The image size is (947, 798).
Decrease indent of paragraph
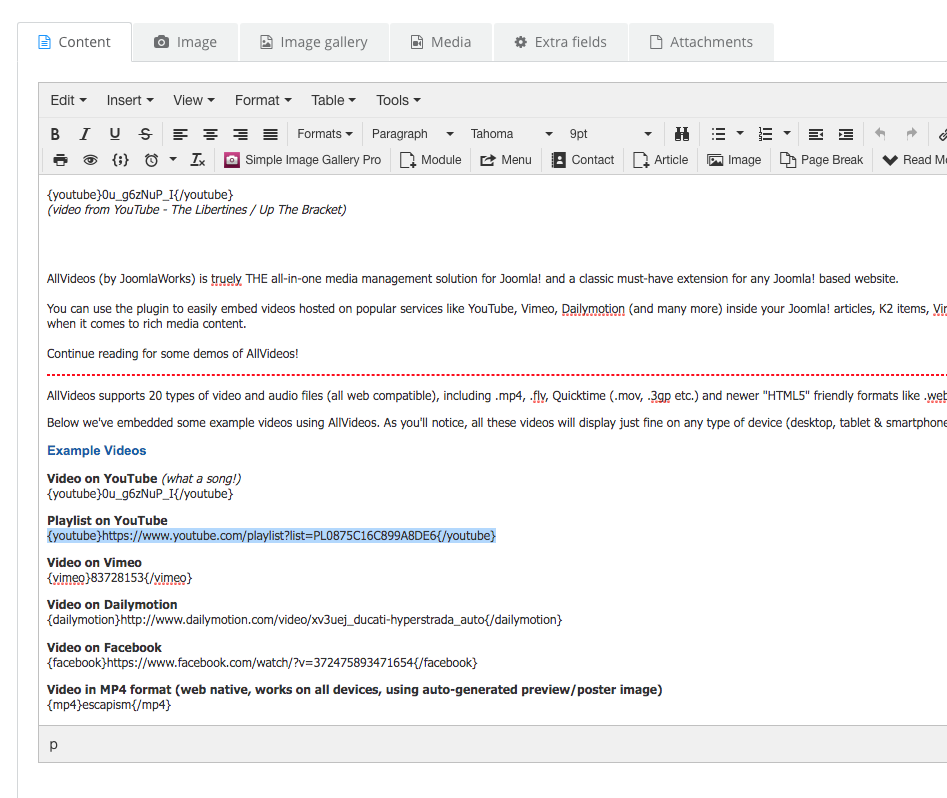point(816,134)
